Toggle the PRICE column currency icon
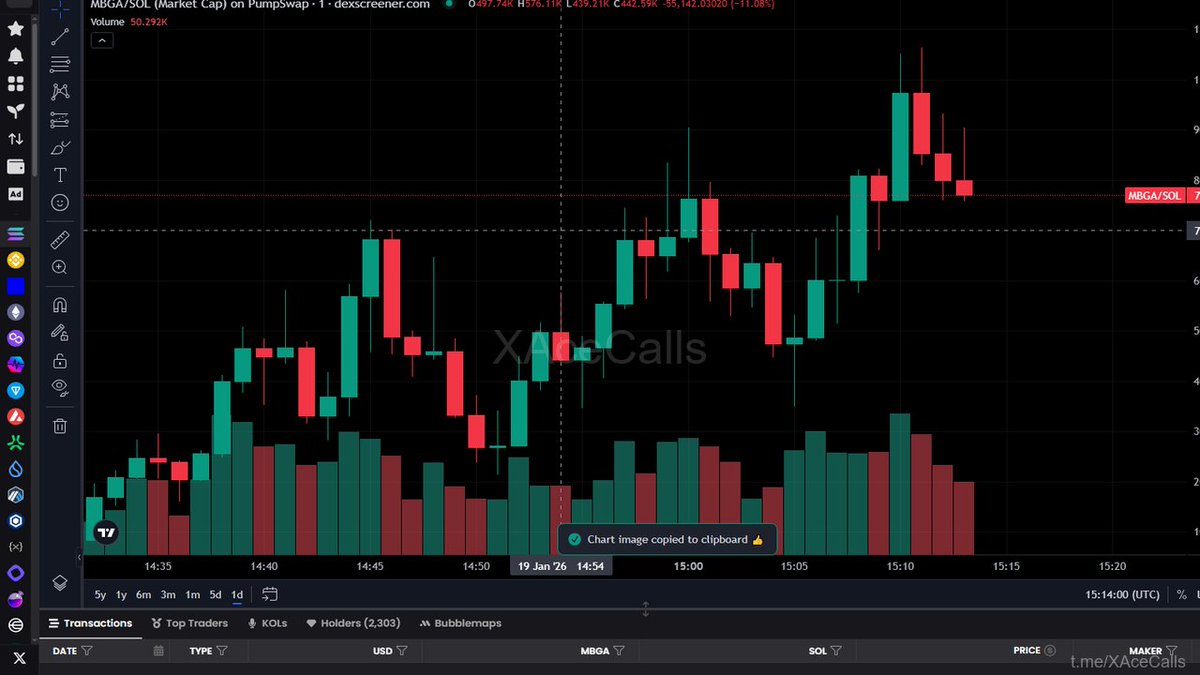Viewport: 1200px width, 675px height. (1050, 650)
